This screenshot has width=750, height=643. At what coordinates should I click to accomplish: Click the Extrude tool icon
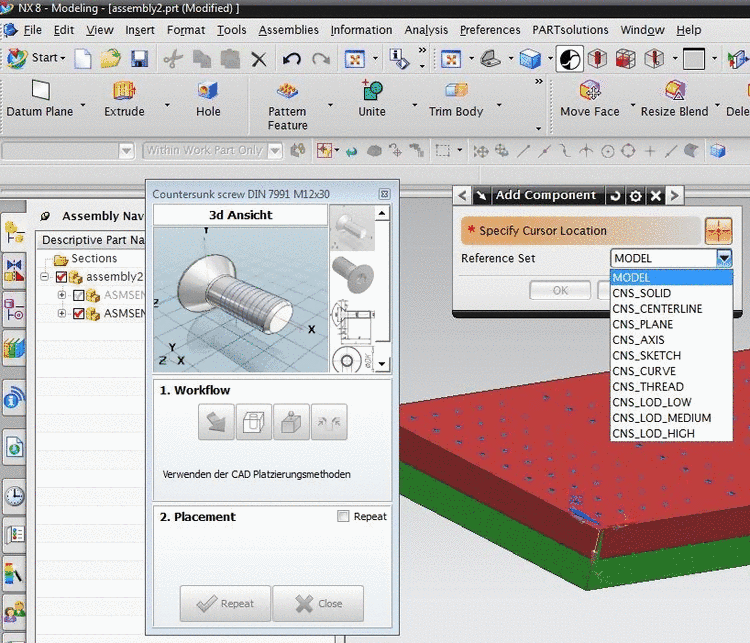pos(124,92)
